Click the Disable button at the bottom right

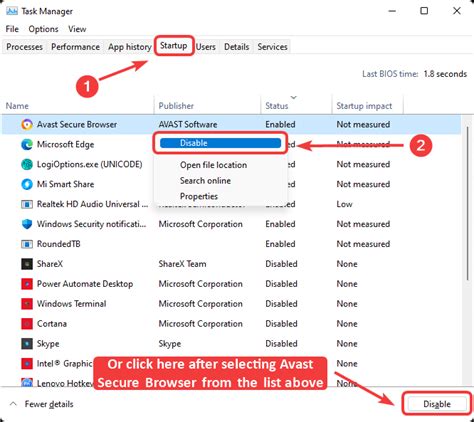437,404
